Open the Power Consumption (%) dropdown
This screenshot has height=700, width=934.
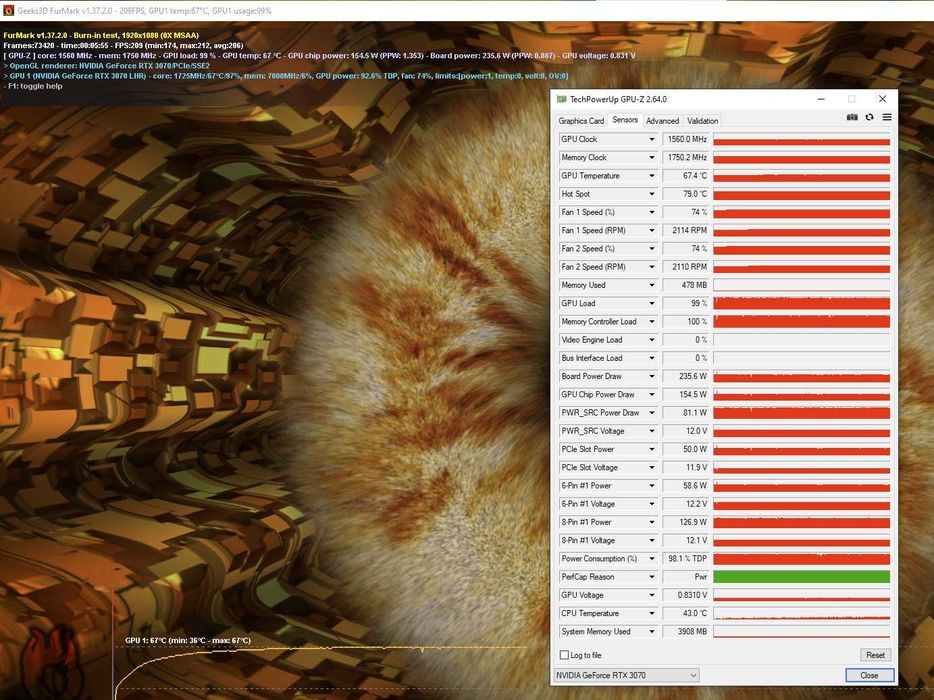[x=652, y=558]
